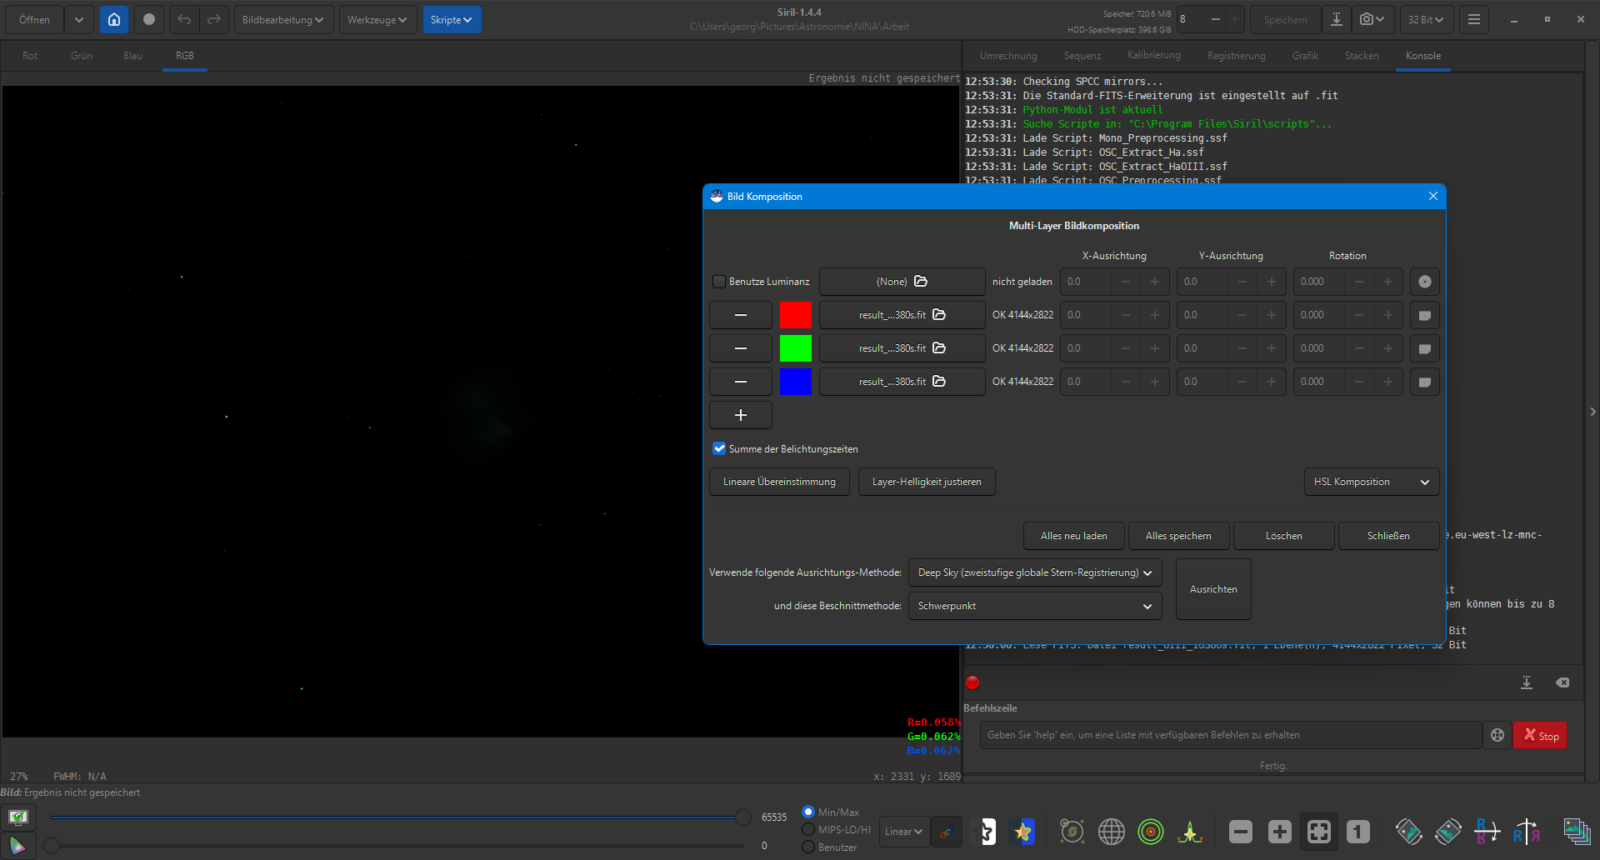Viewport: 1600px width, 860px height.
Task: Open the Skripte dropdown menu
Action: (452, 20)
